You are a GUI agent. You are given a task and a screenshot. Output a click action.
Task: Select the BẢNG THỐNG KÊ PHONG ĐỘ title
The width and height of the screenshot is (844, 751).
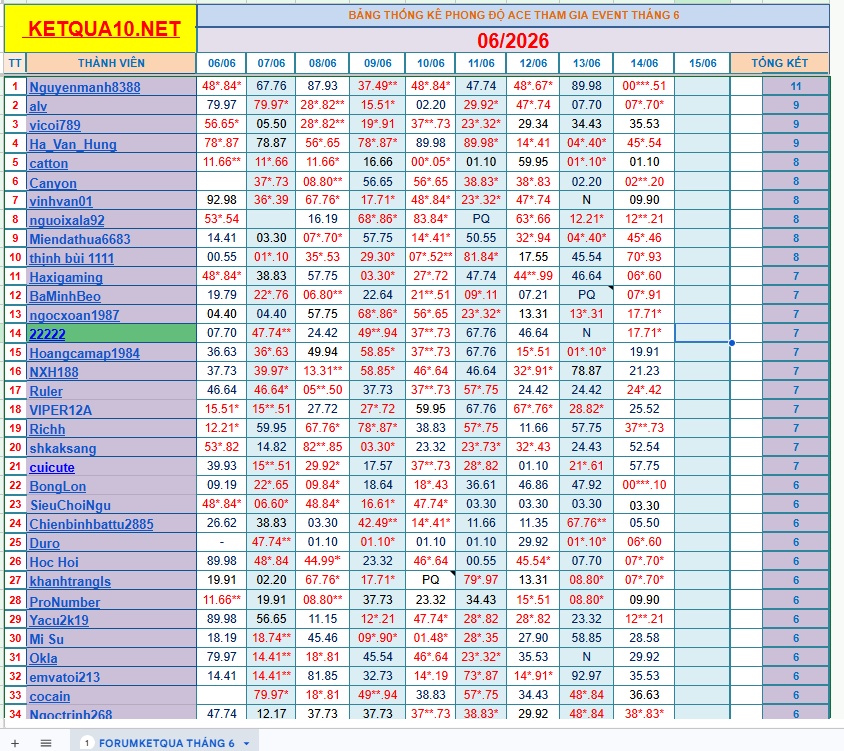coord(513,15)
